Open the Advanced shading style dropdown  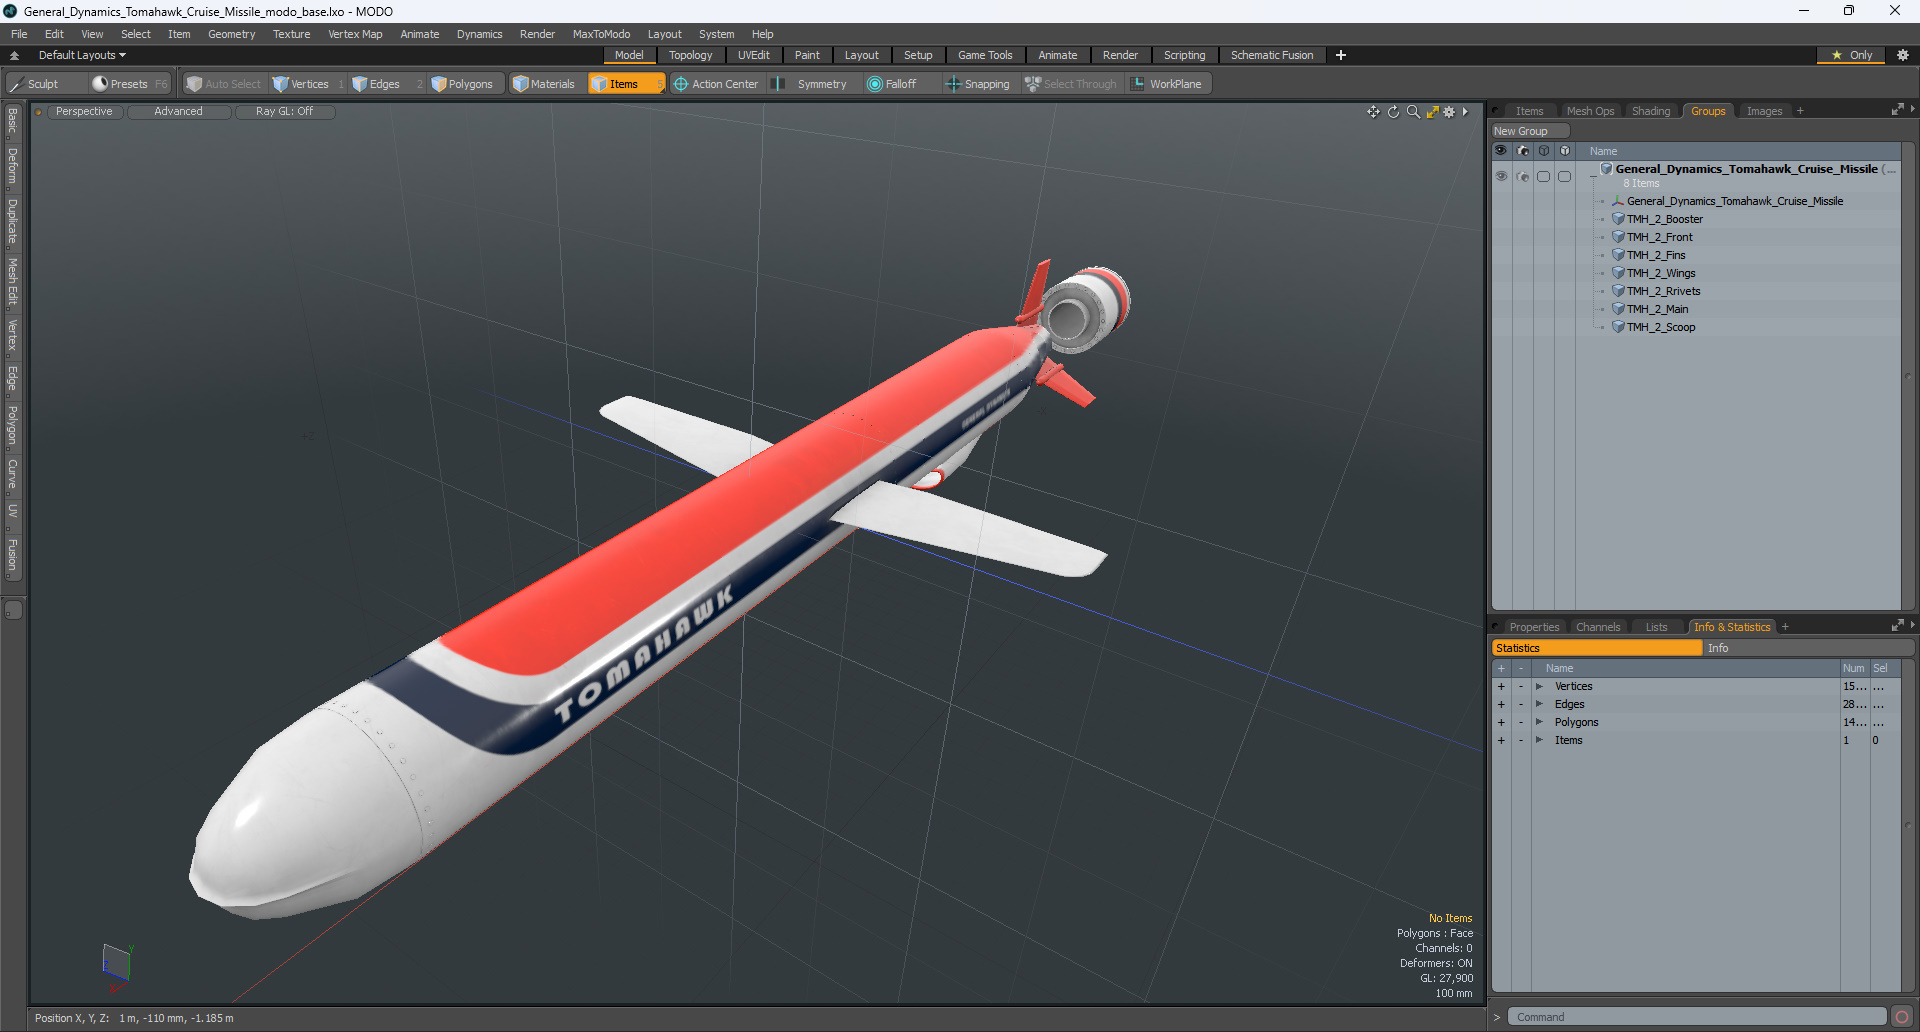point(178,112)
